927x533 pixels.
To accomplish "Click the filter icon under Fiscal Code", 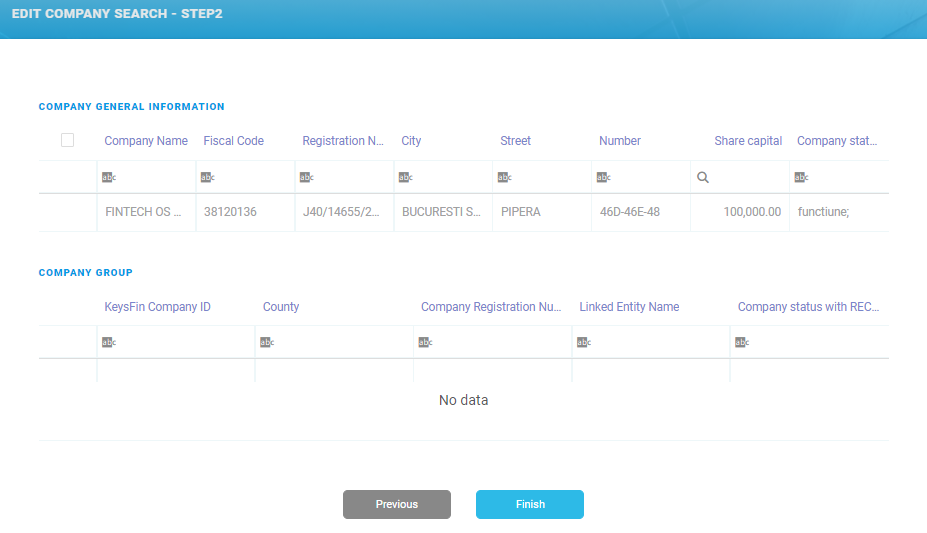I will (207, 177).
